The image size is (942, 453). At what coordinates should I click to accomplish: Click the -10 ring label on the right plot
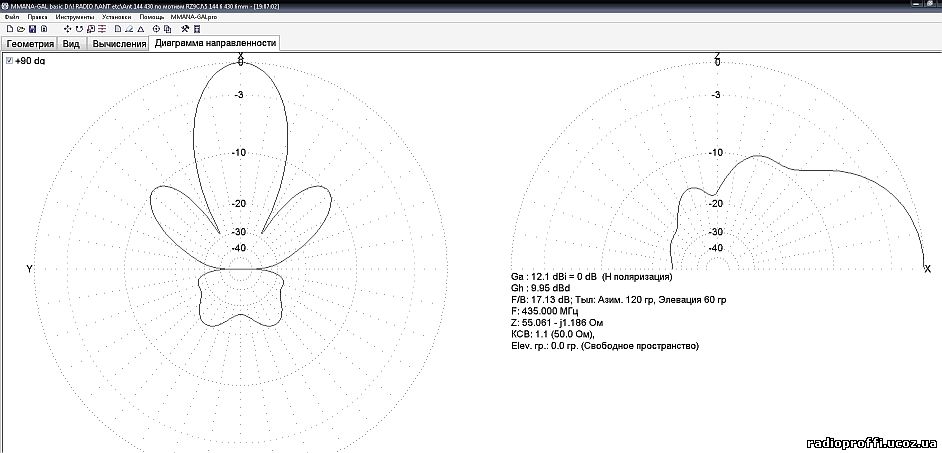(x=716, y=153)
